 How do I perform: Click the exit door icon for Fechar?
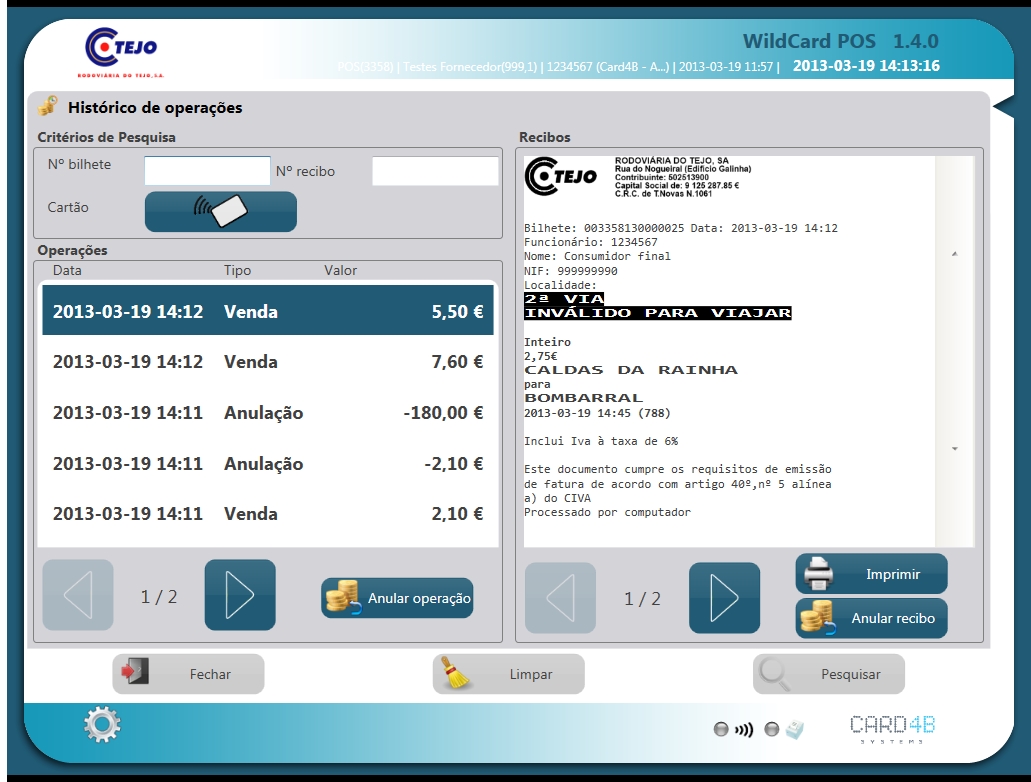(x=134, y=674)
